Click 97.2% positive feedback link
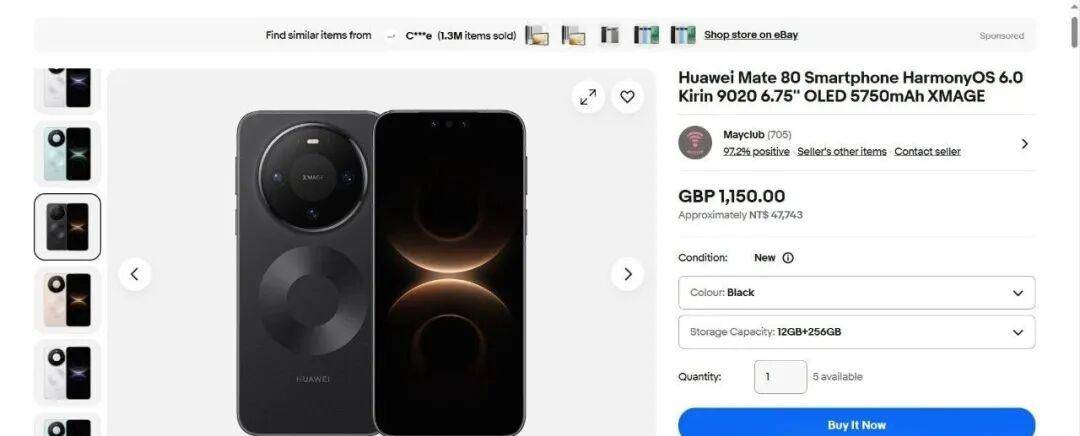The image size is (1080, 436). (x=756, y=152)
